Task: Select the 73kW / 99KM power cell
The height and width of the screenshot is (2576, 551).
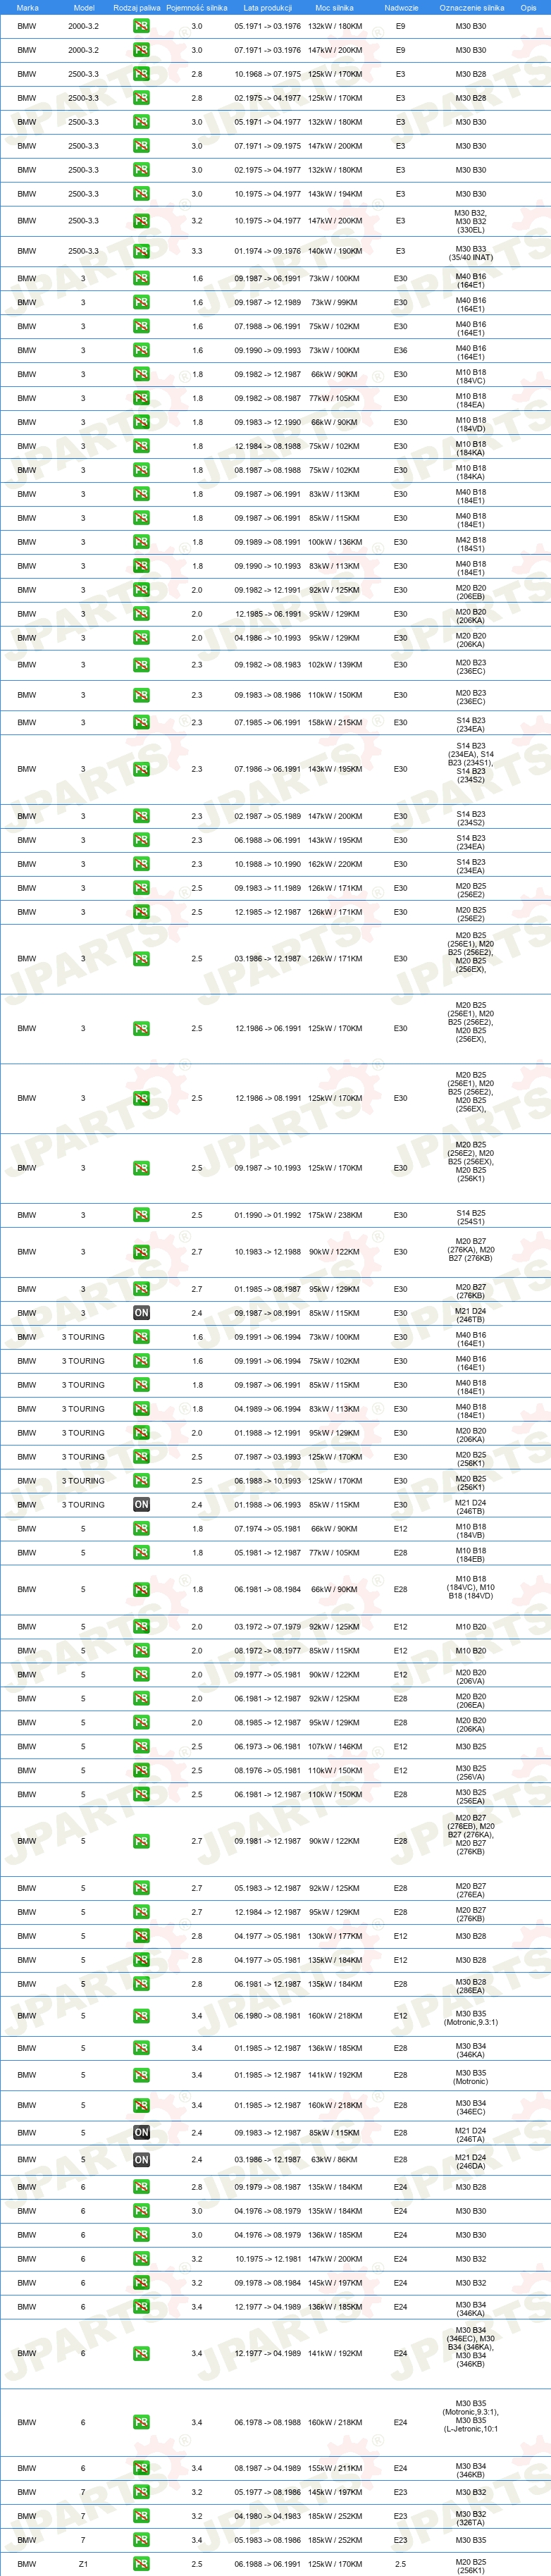Action: (335, 303)
